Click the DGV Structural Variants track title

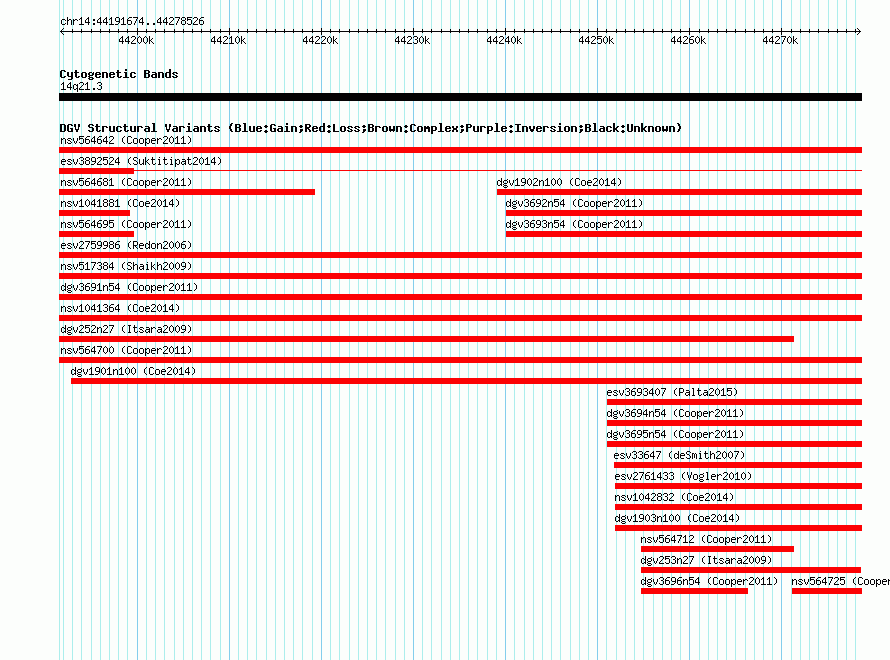pyautogui.click(x=371, y=128)
